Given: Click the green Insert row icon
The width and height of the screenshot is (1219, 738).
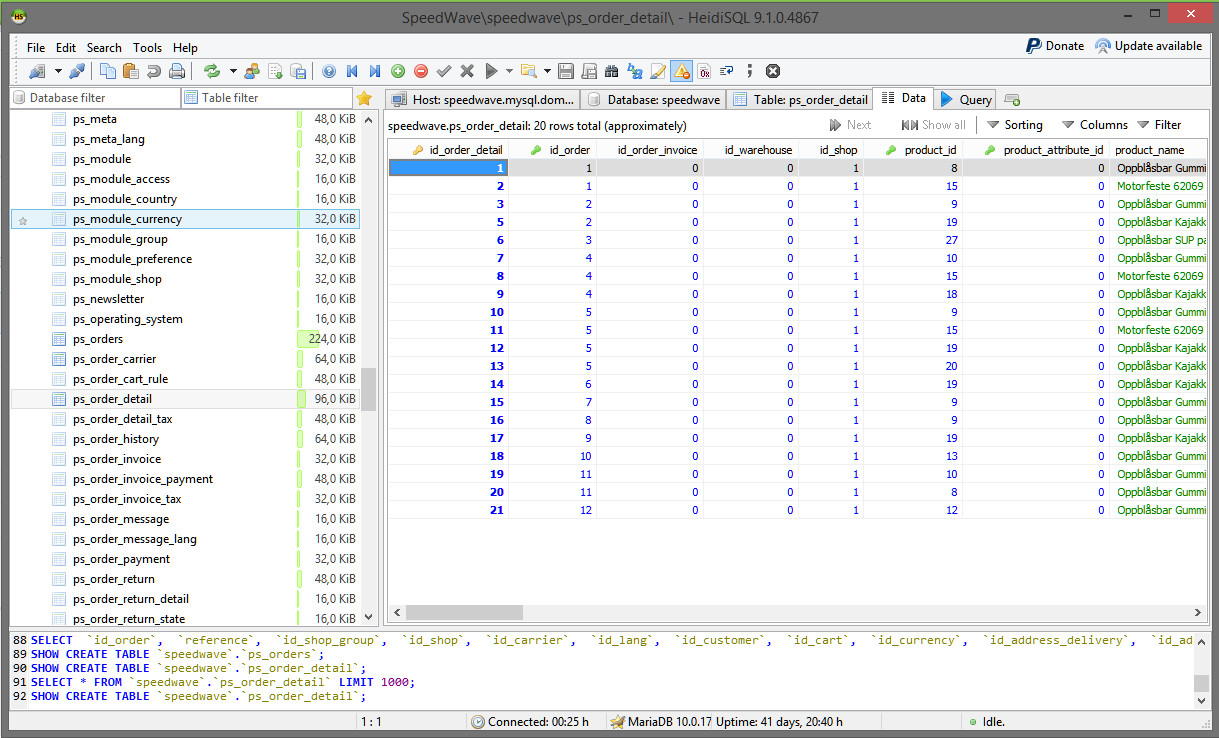Looking at the screenshot, I should (x=398, y=71).
